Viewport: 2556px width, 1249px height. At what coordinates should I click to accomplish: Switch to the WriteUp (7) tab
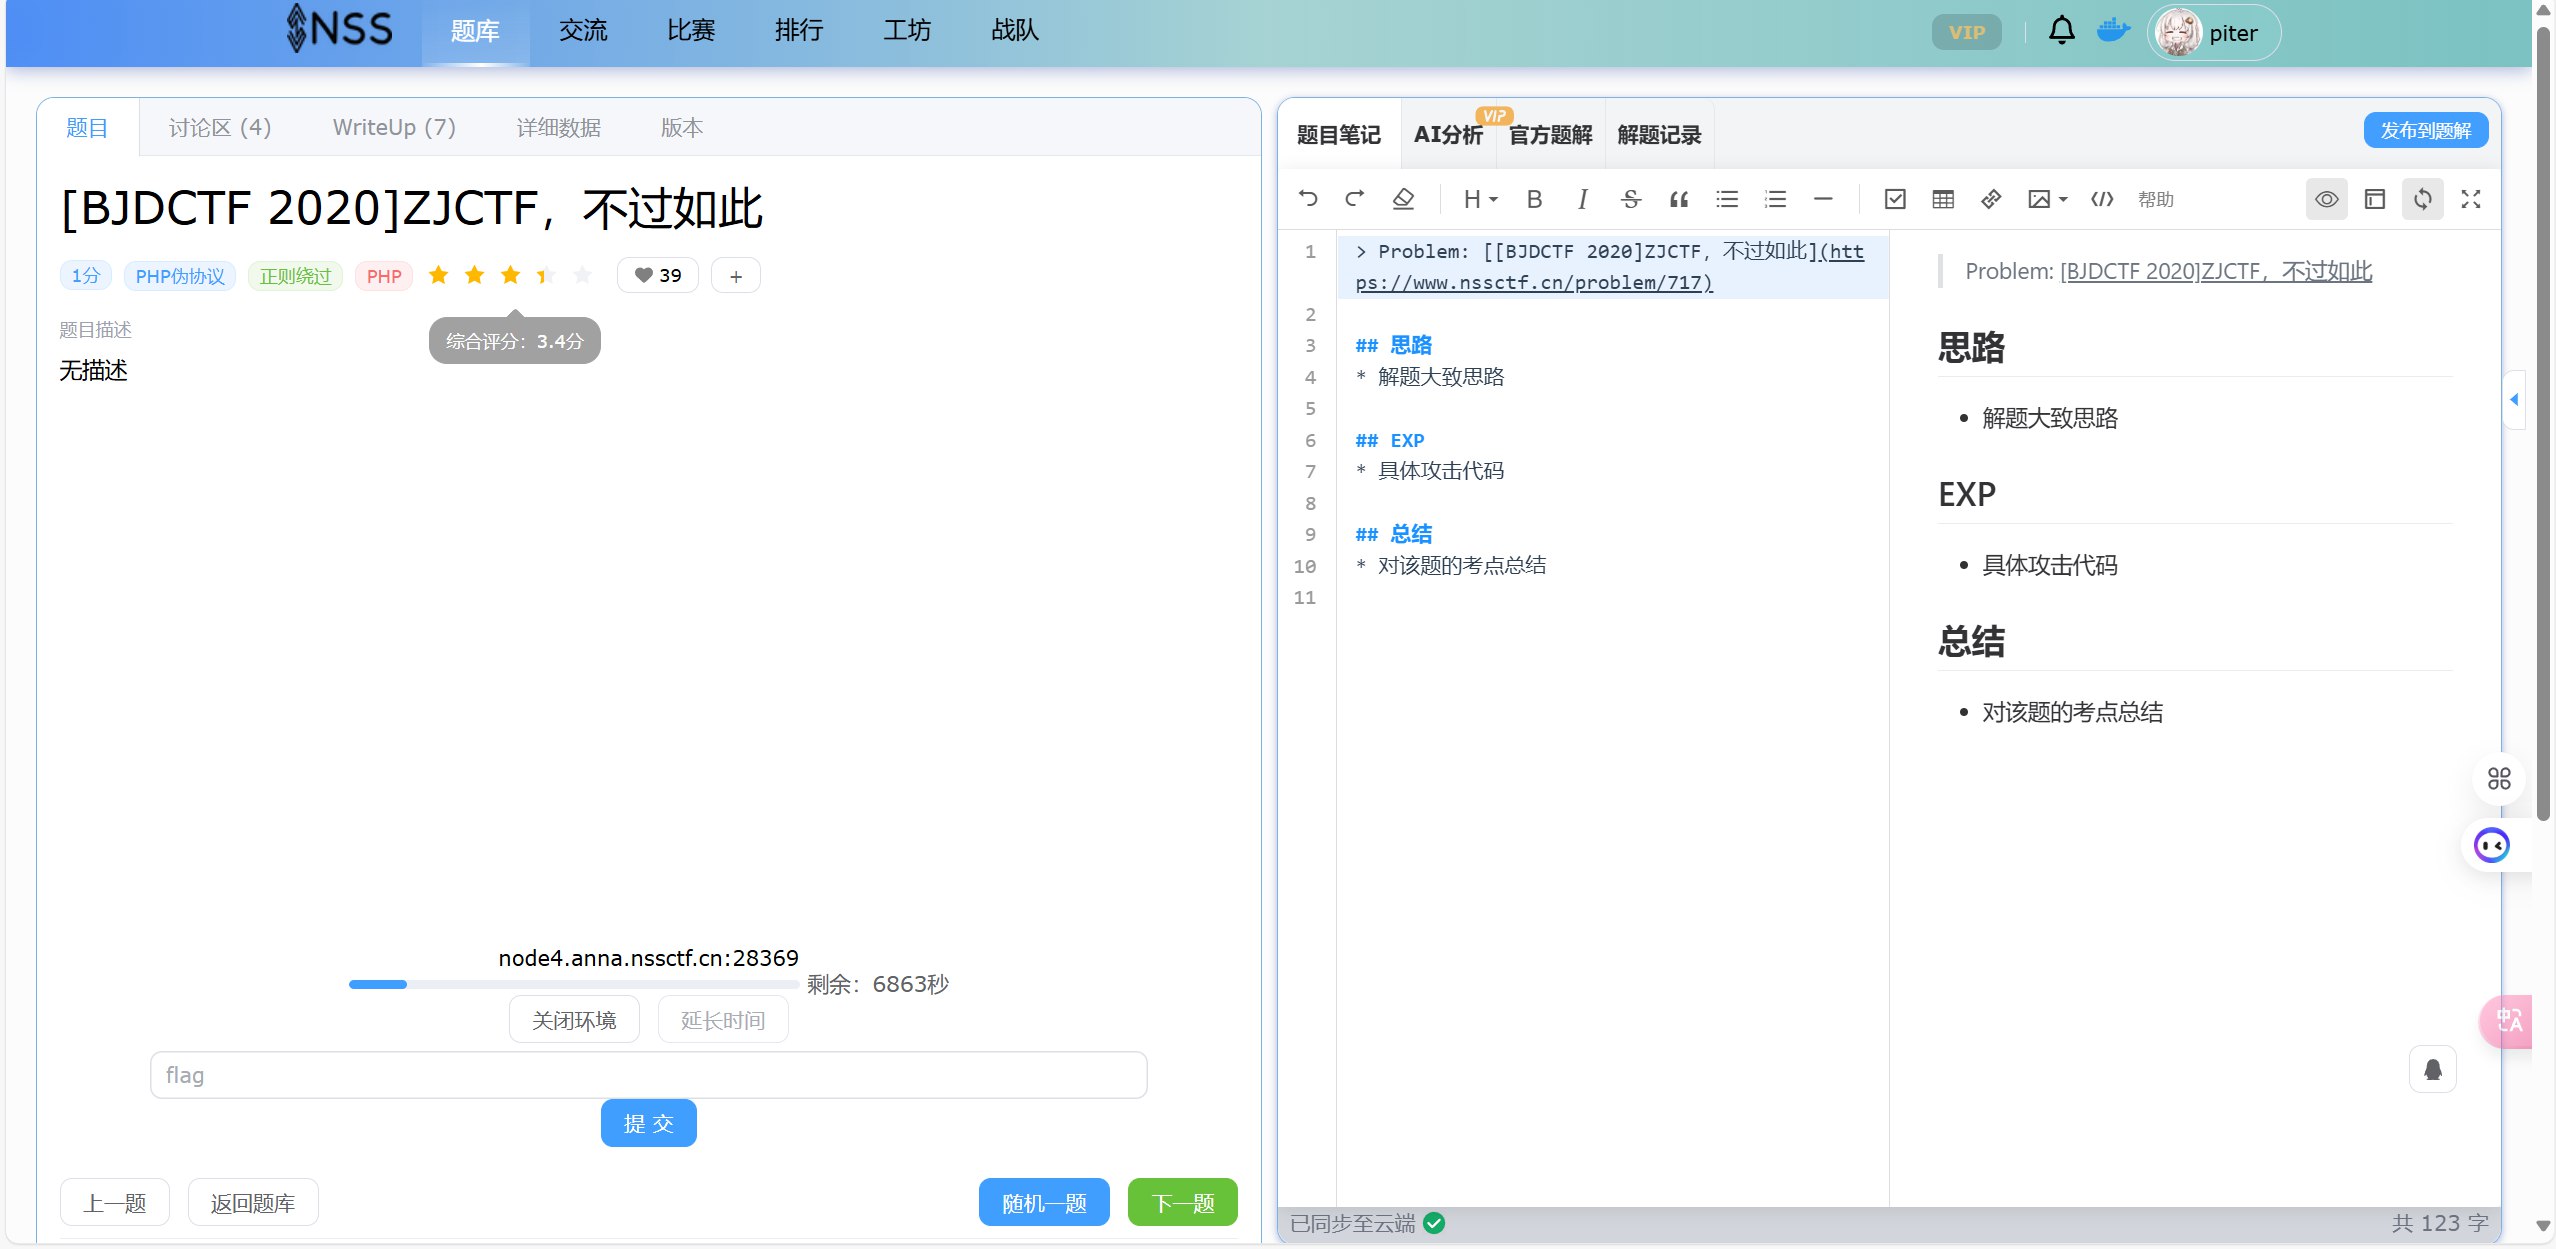pyautogui.click(x=394, y=127)
